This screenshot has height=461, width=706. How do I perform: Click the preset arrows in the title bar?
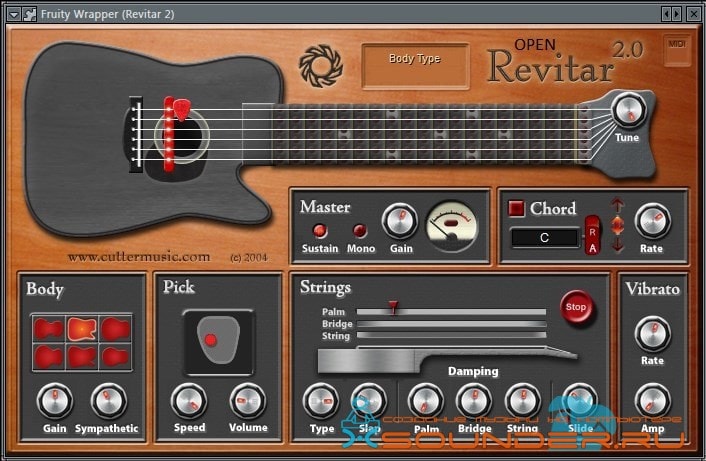(671, 14)
